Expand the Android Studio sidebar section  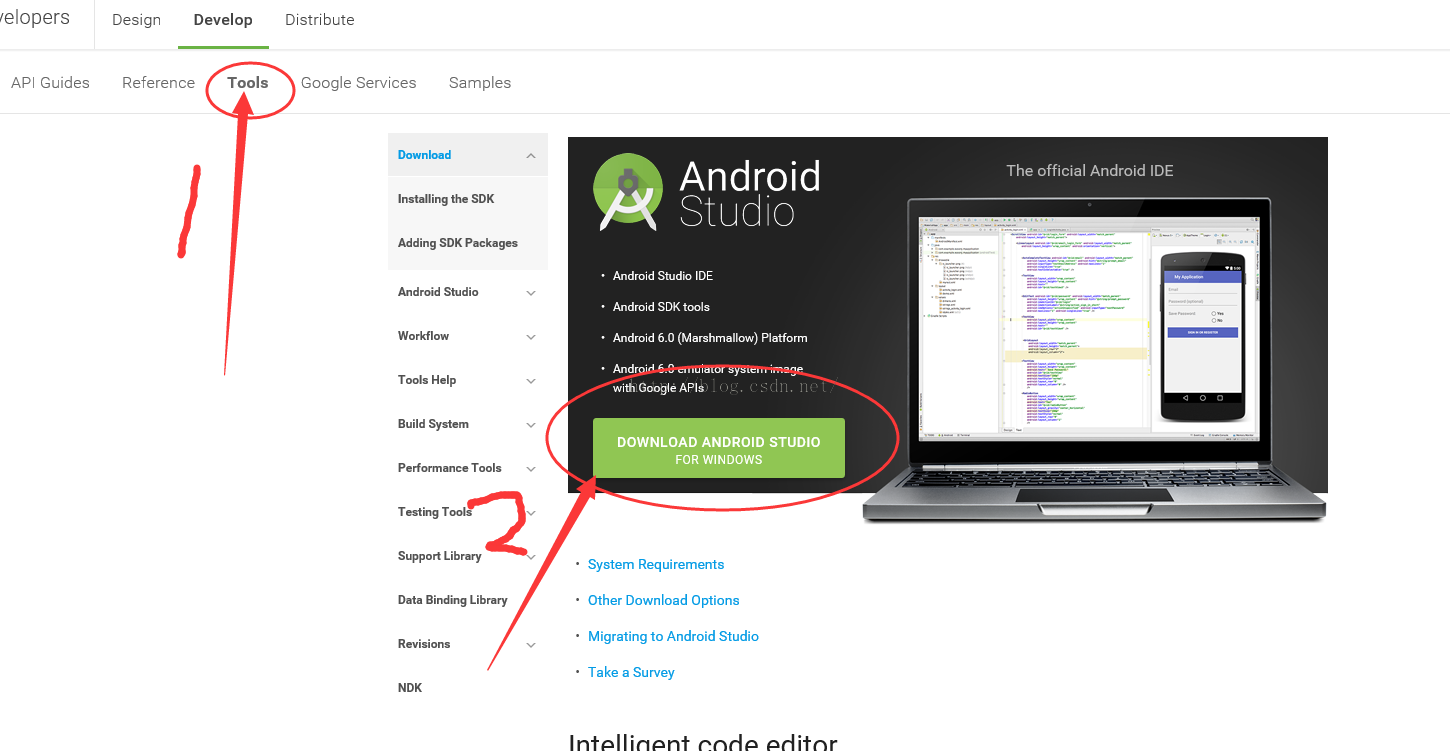click(531, 293)
